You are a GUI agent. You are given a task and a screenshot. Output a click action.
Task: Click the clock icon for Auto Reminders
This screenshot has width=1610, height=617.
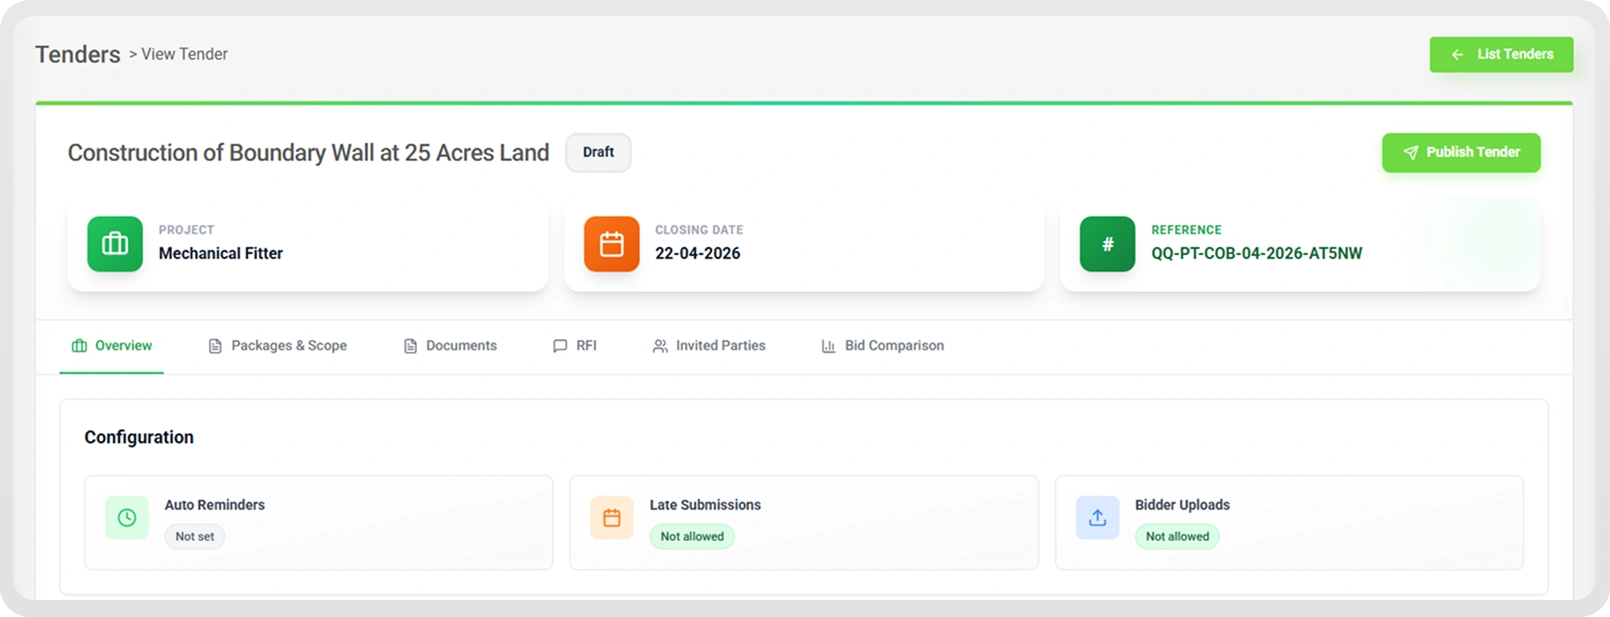(x=127, y=518)
